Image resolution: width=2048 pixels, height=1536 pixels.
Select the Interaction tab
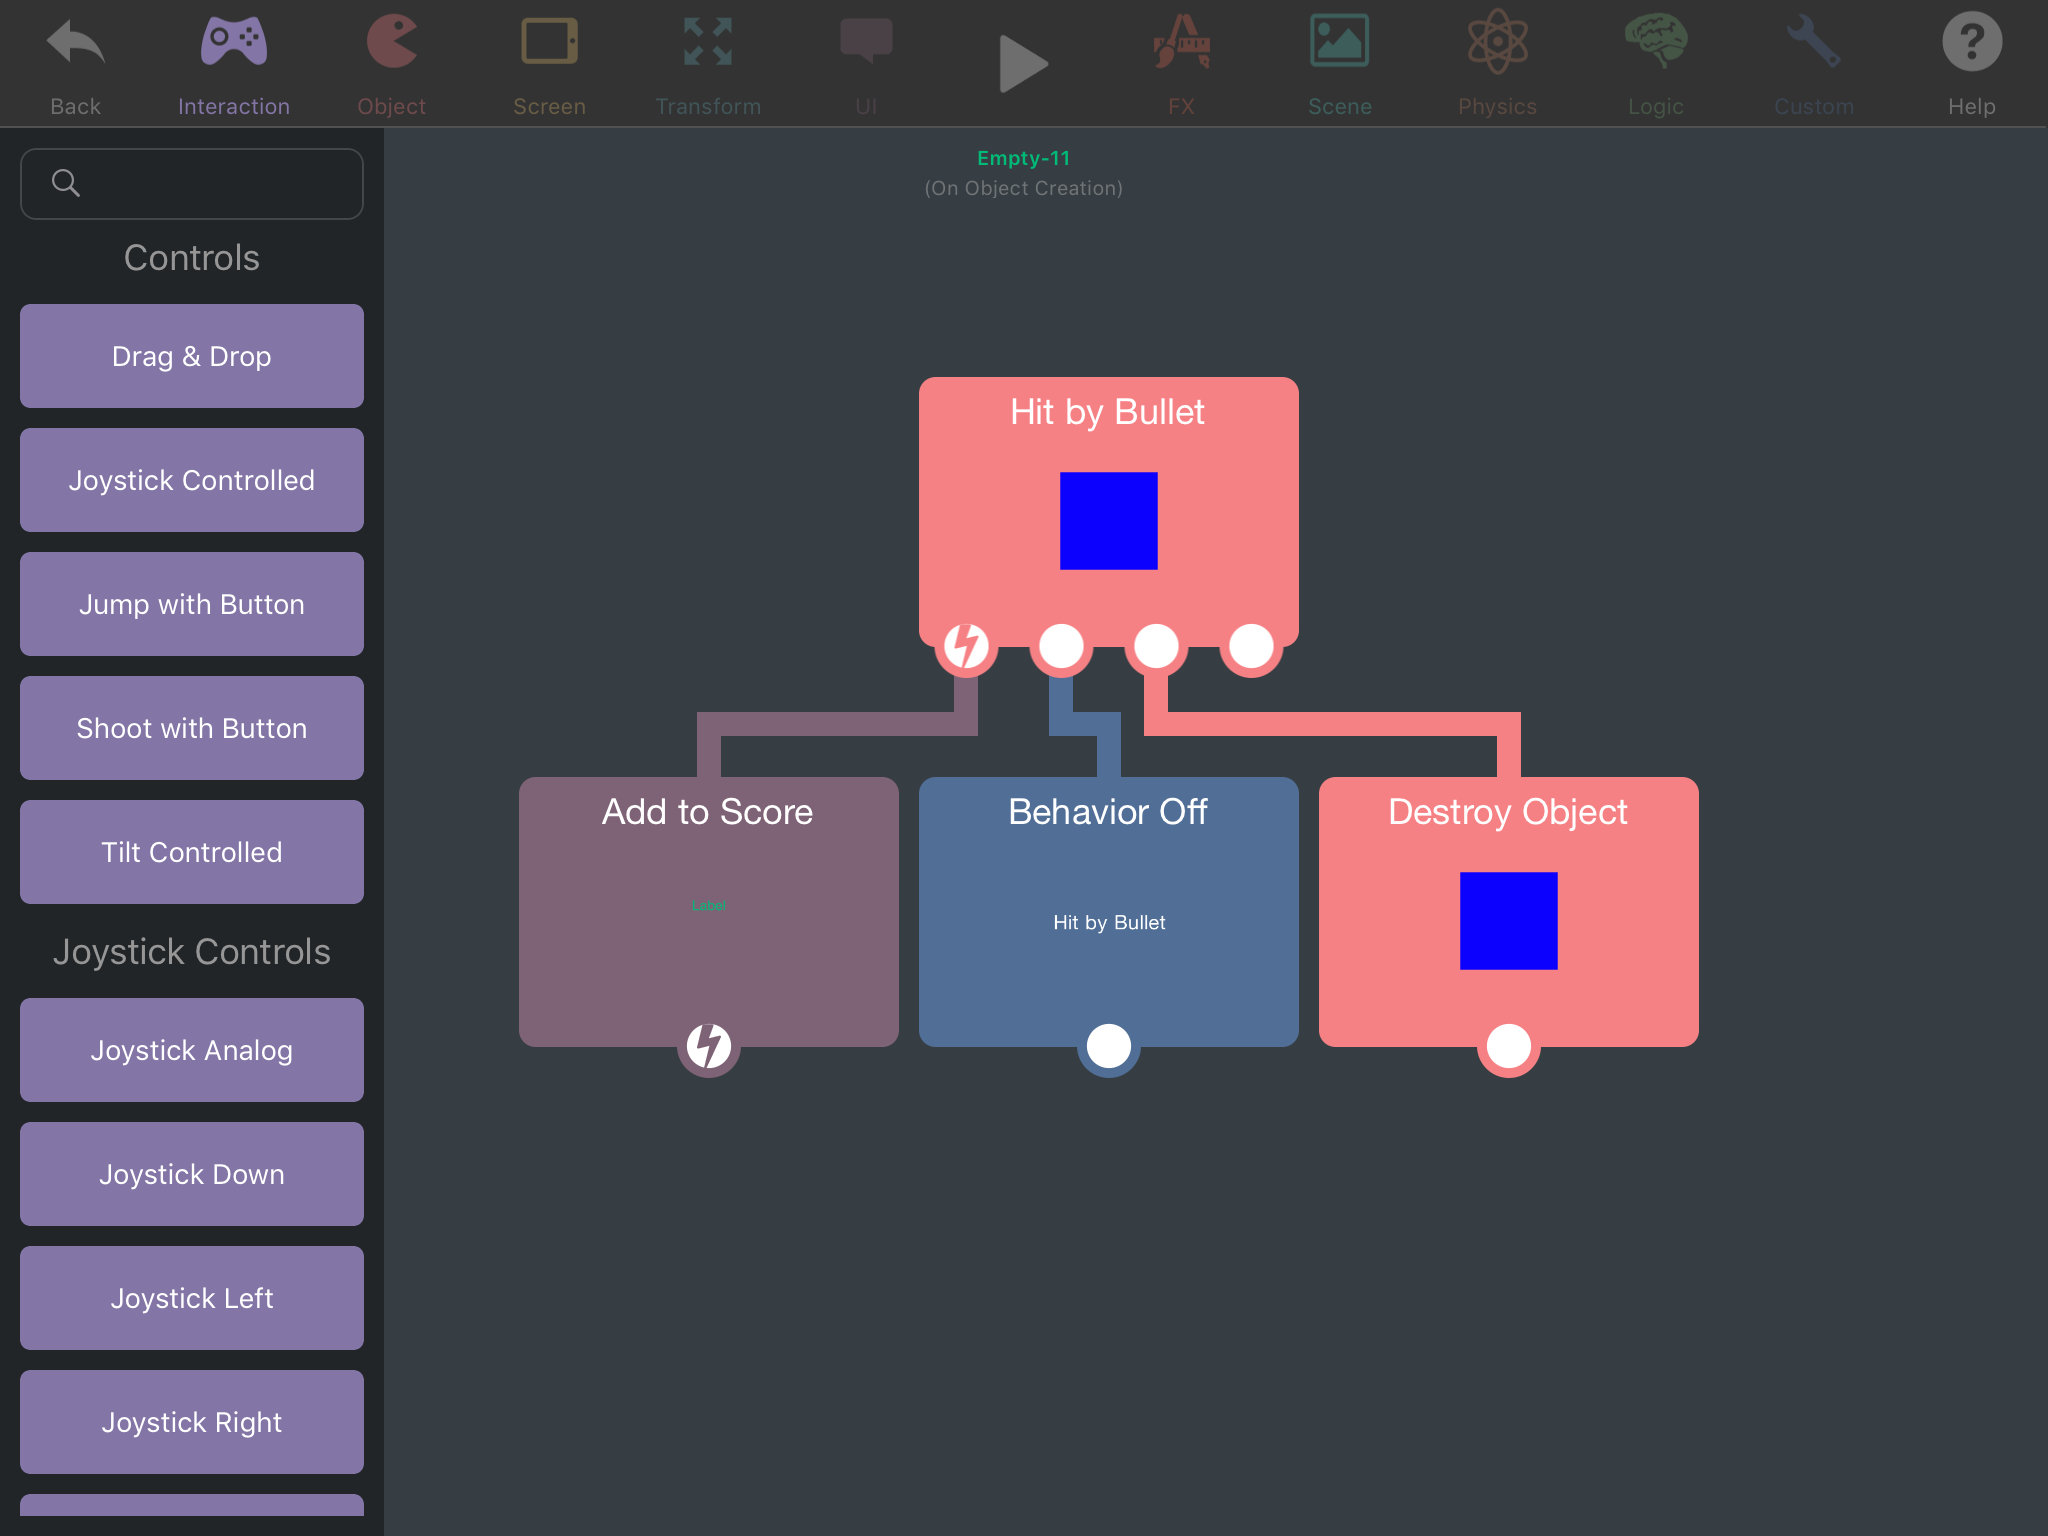tap(233, 62)
